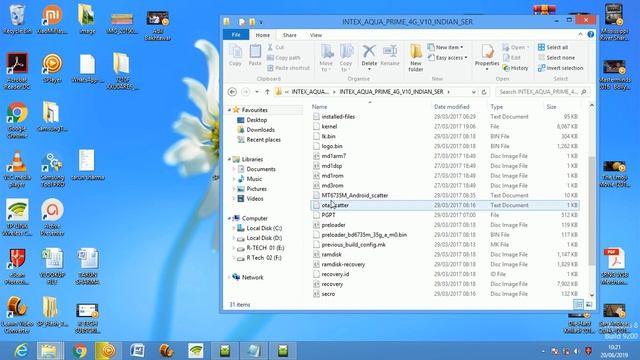Open Google Chrome desktop shortcut

17,120
